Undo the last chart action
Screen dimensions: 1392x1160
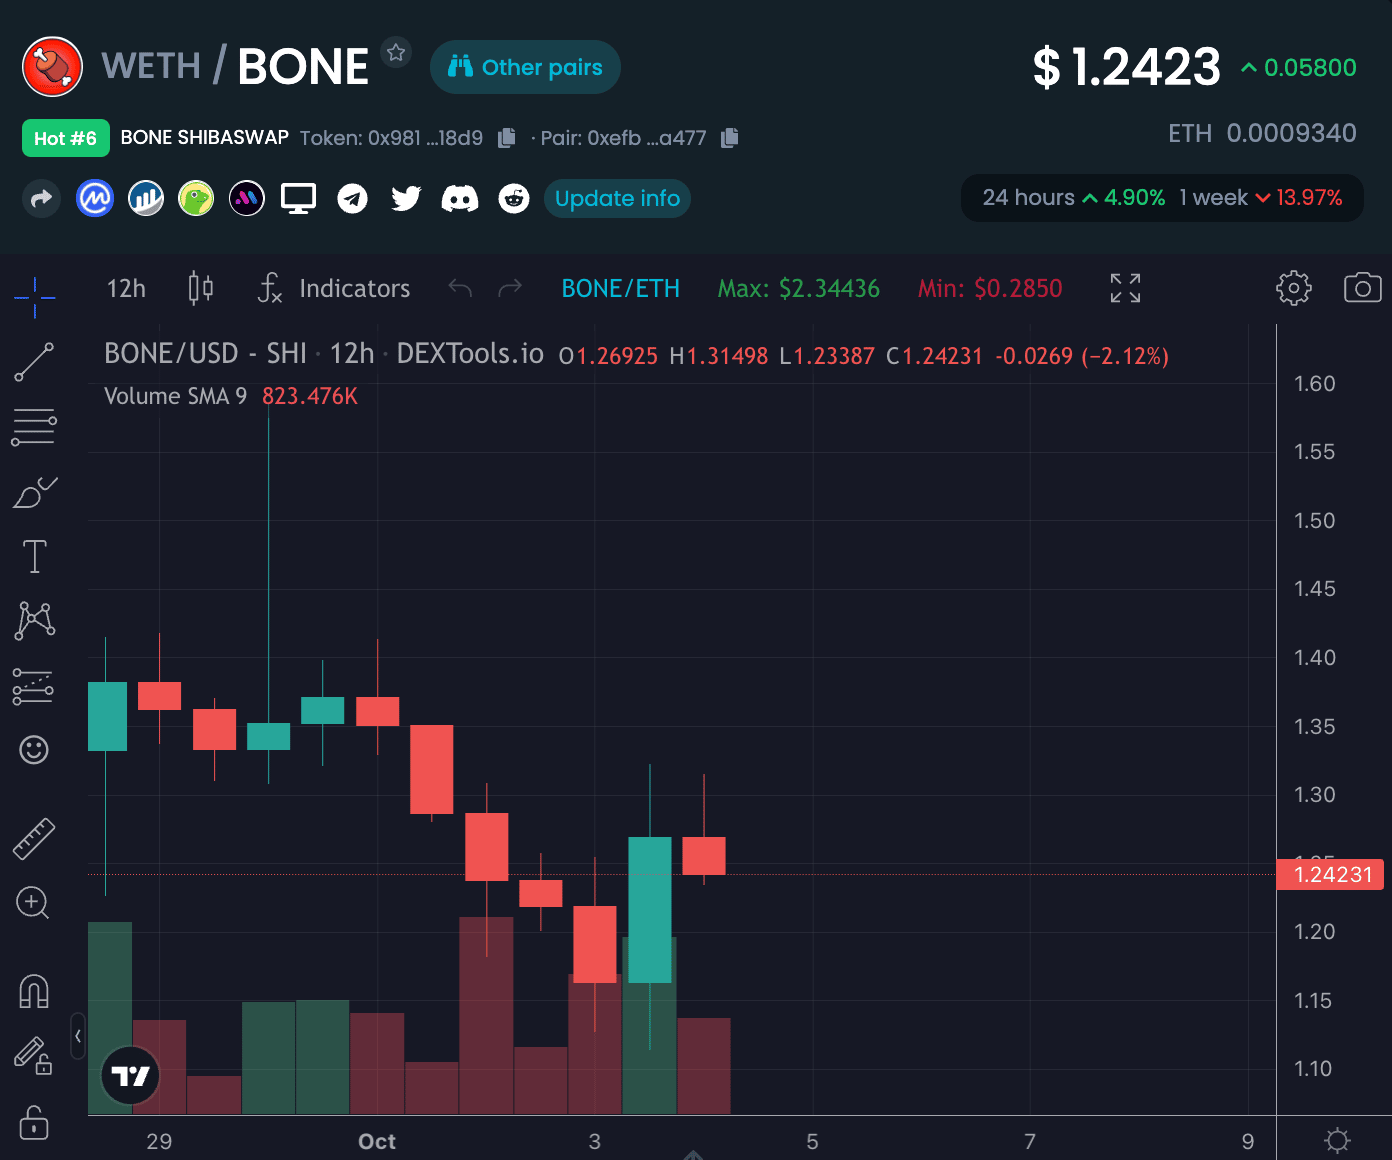(460, 289)
